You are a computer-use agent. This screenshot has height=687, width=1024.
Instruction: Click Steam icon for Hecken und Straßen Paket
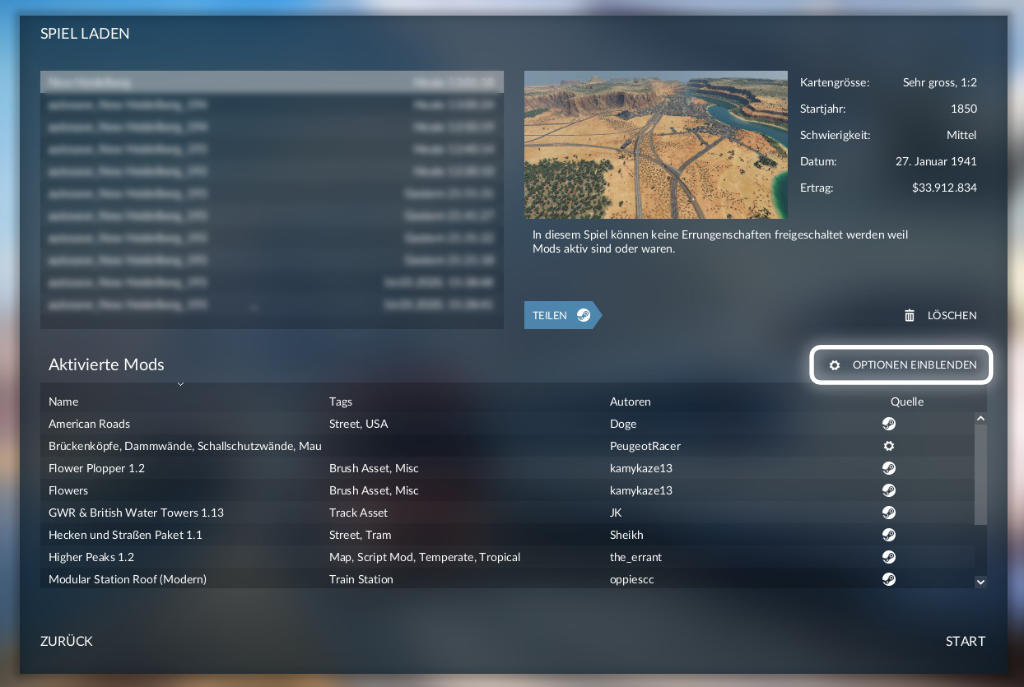pyautogui.click(x=888, y=535)
